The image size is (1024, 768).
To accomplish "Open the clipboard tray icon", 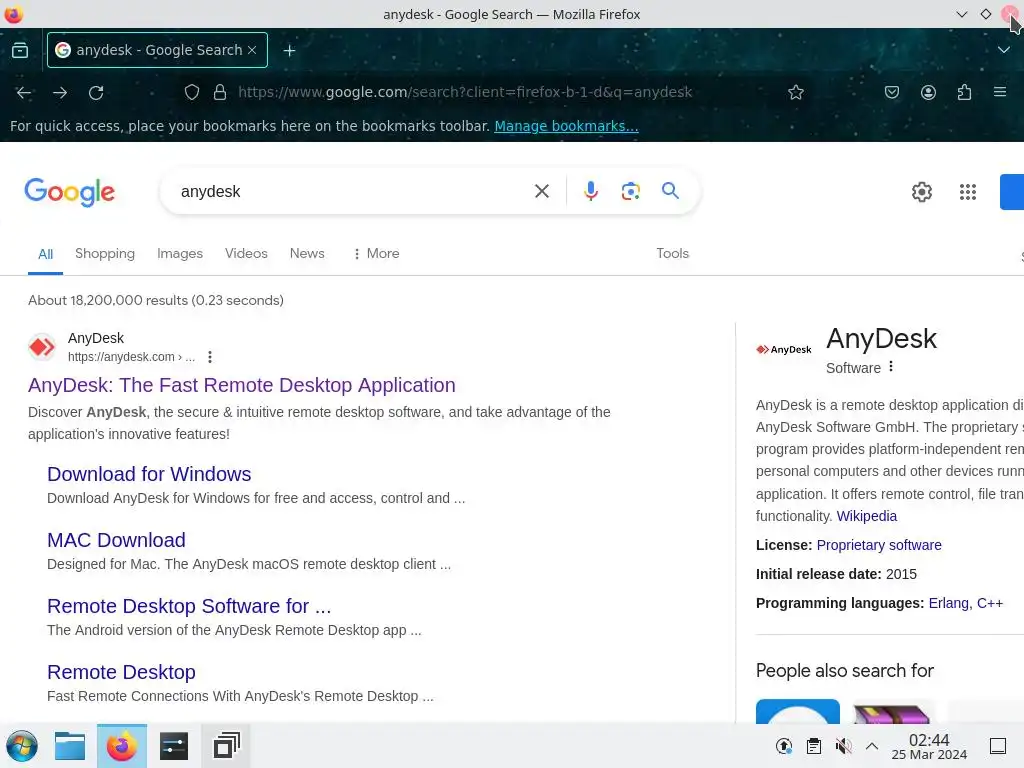I will click(814, 746).
